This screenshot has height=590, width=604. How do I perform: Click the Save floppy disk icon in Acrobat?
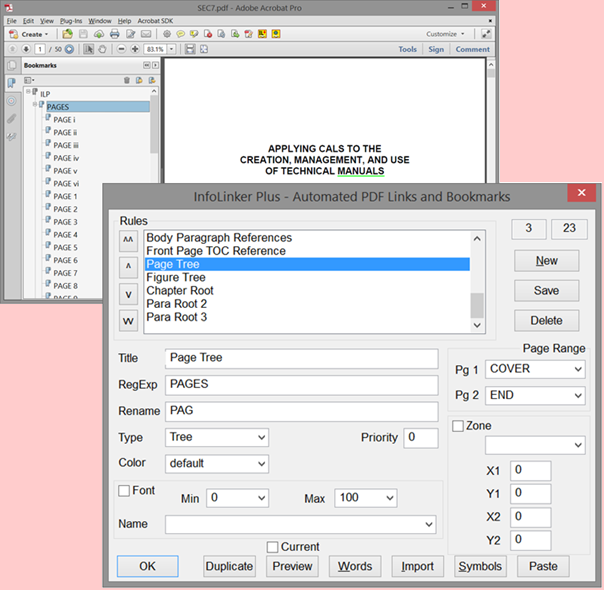point(83,34)
